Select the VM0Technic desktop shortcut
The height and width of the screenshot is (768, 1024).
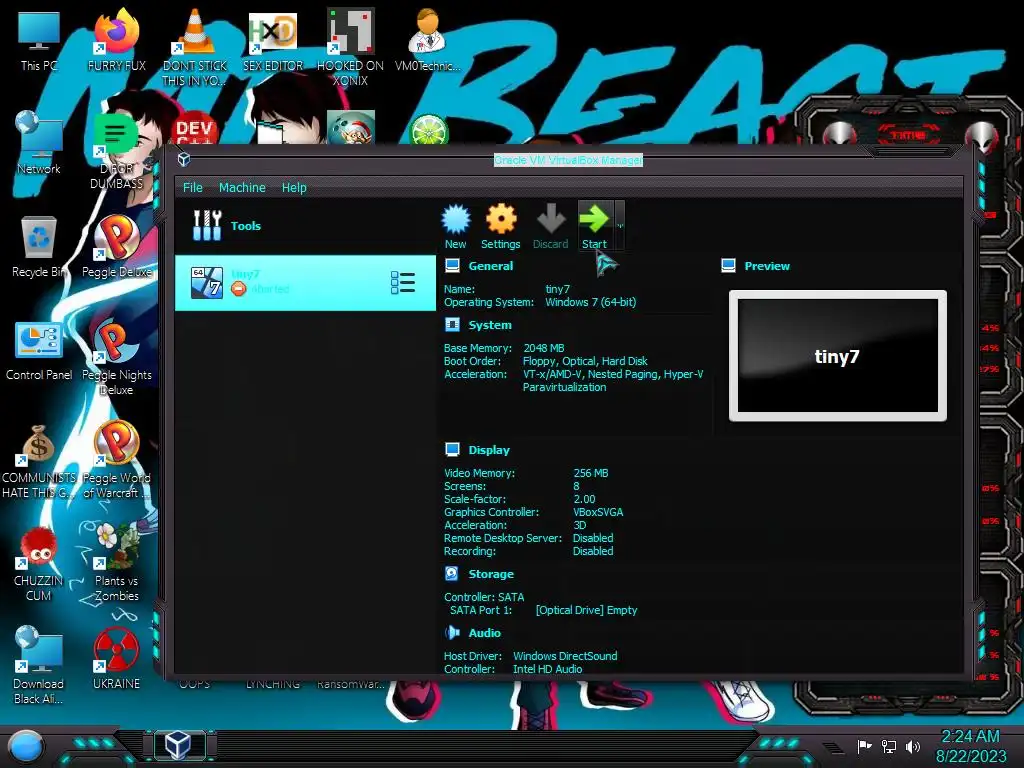click(x=428, y=42)
